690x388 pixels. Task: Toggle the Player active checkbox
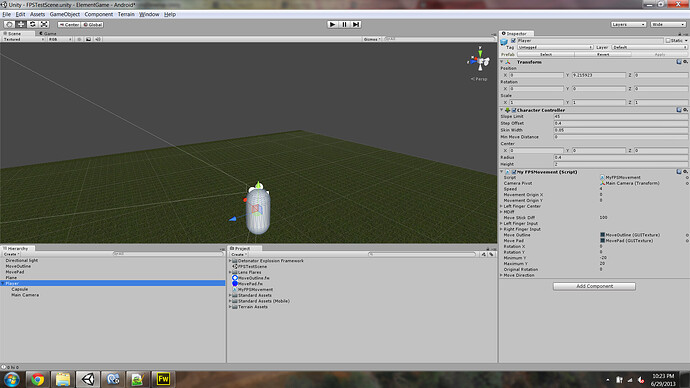[x=513, y=40]
